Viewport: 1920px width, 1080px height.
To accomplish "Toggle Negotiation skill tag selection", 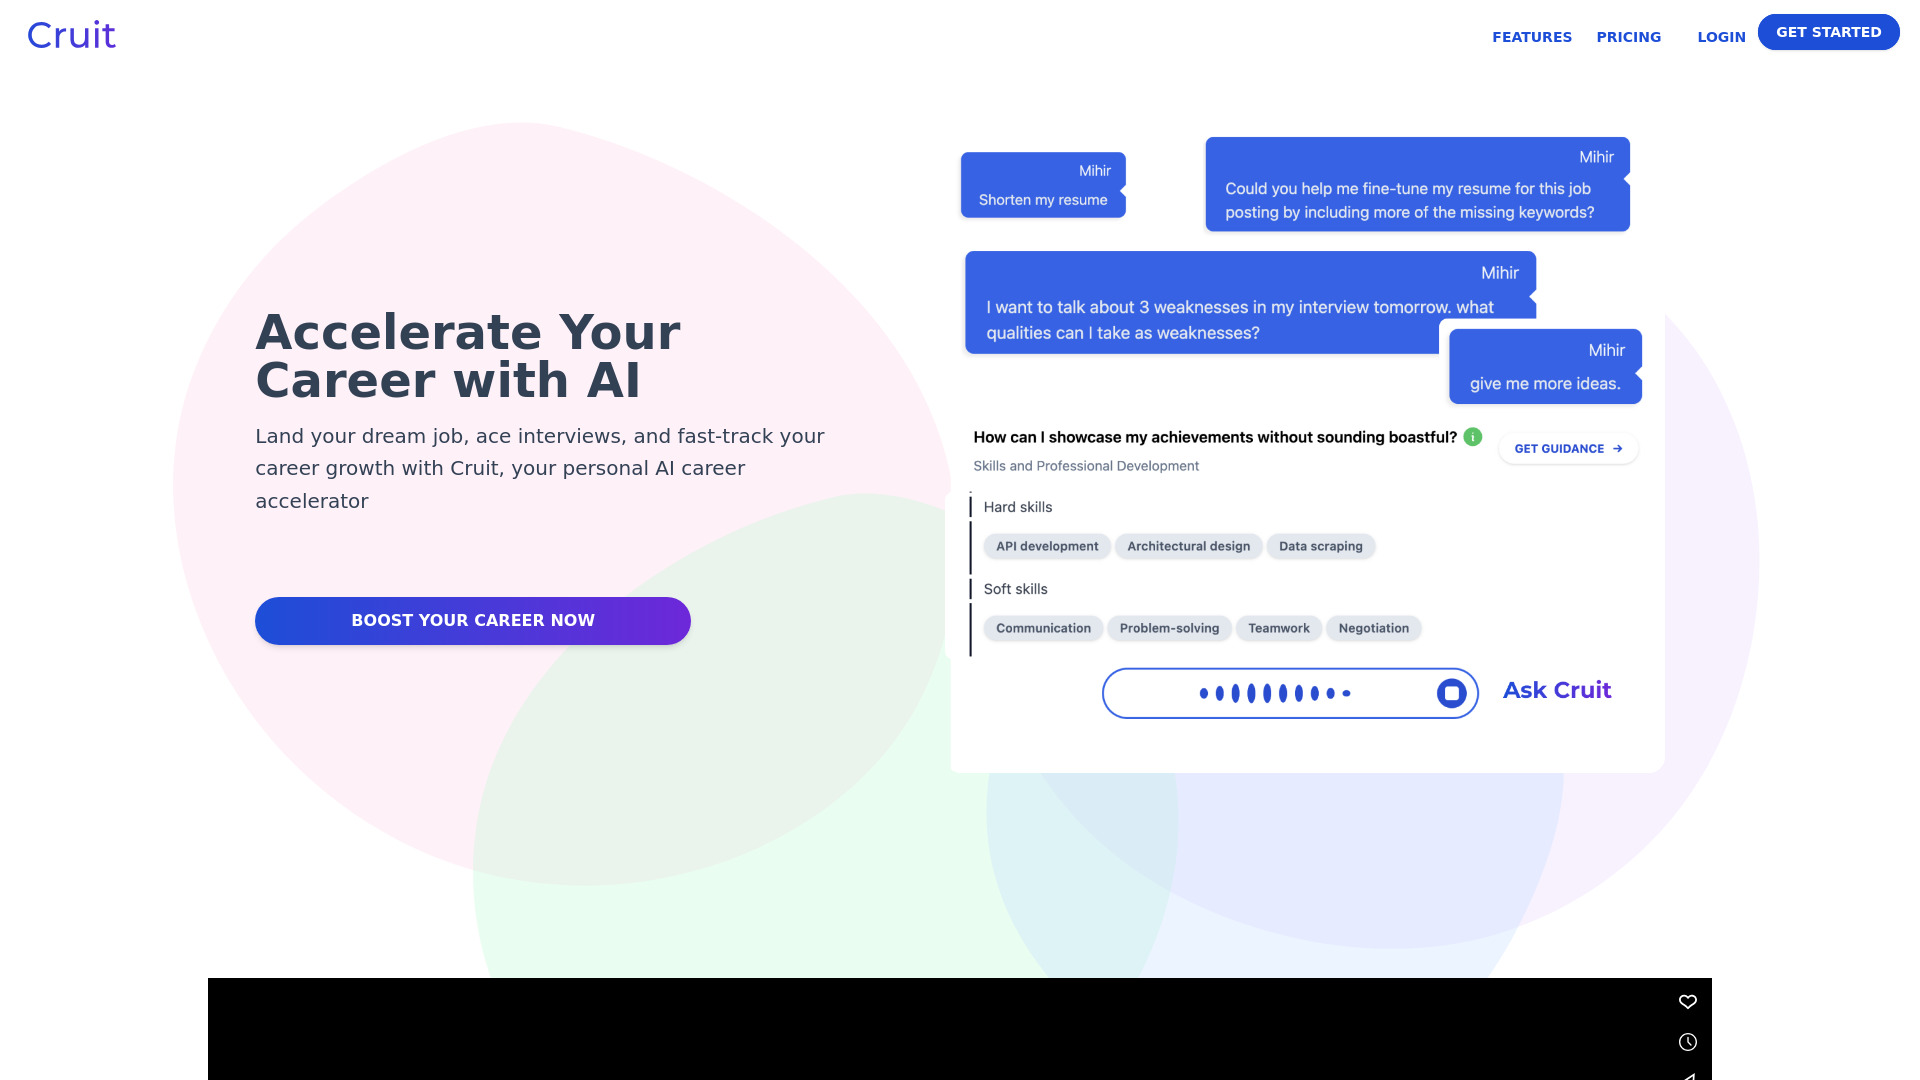I will pyautogui.click(x=1373, y=628).
